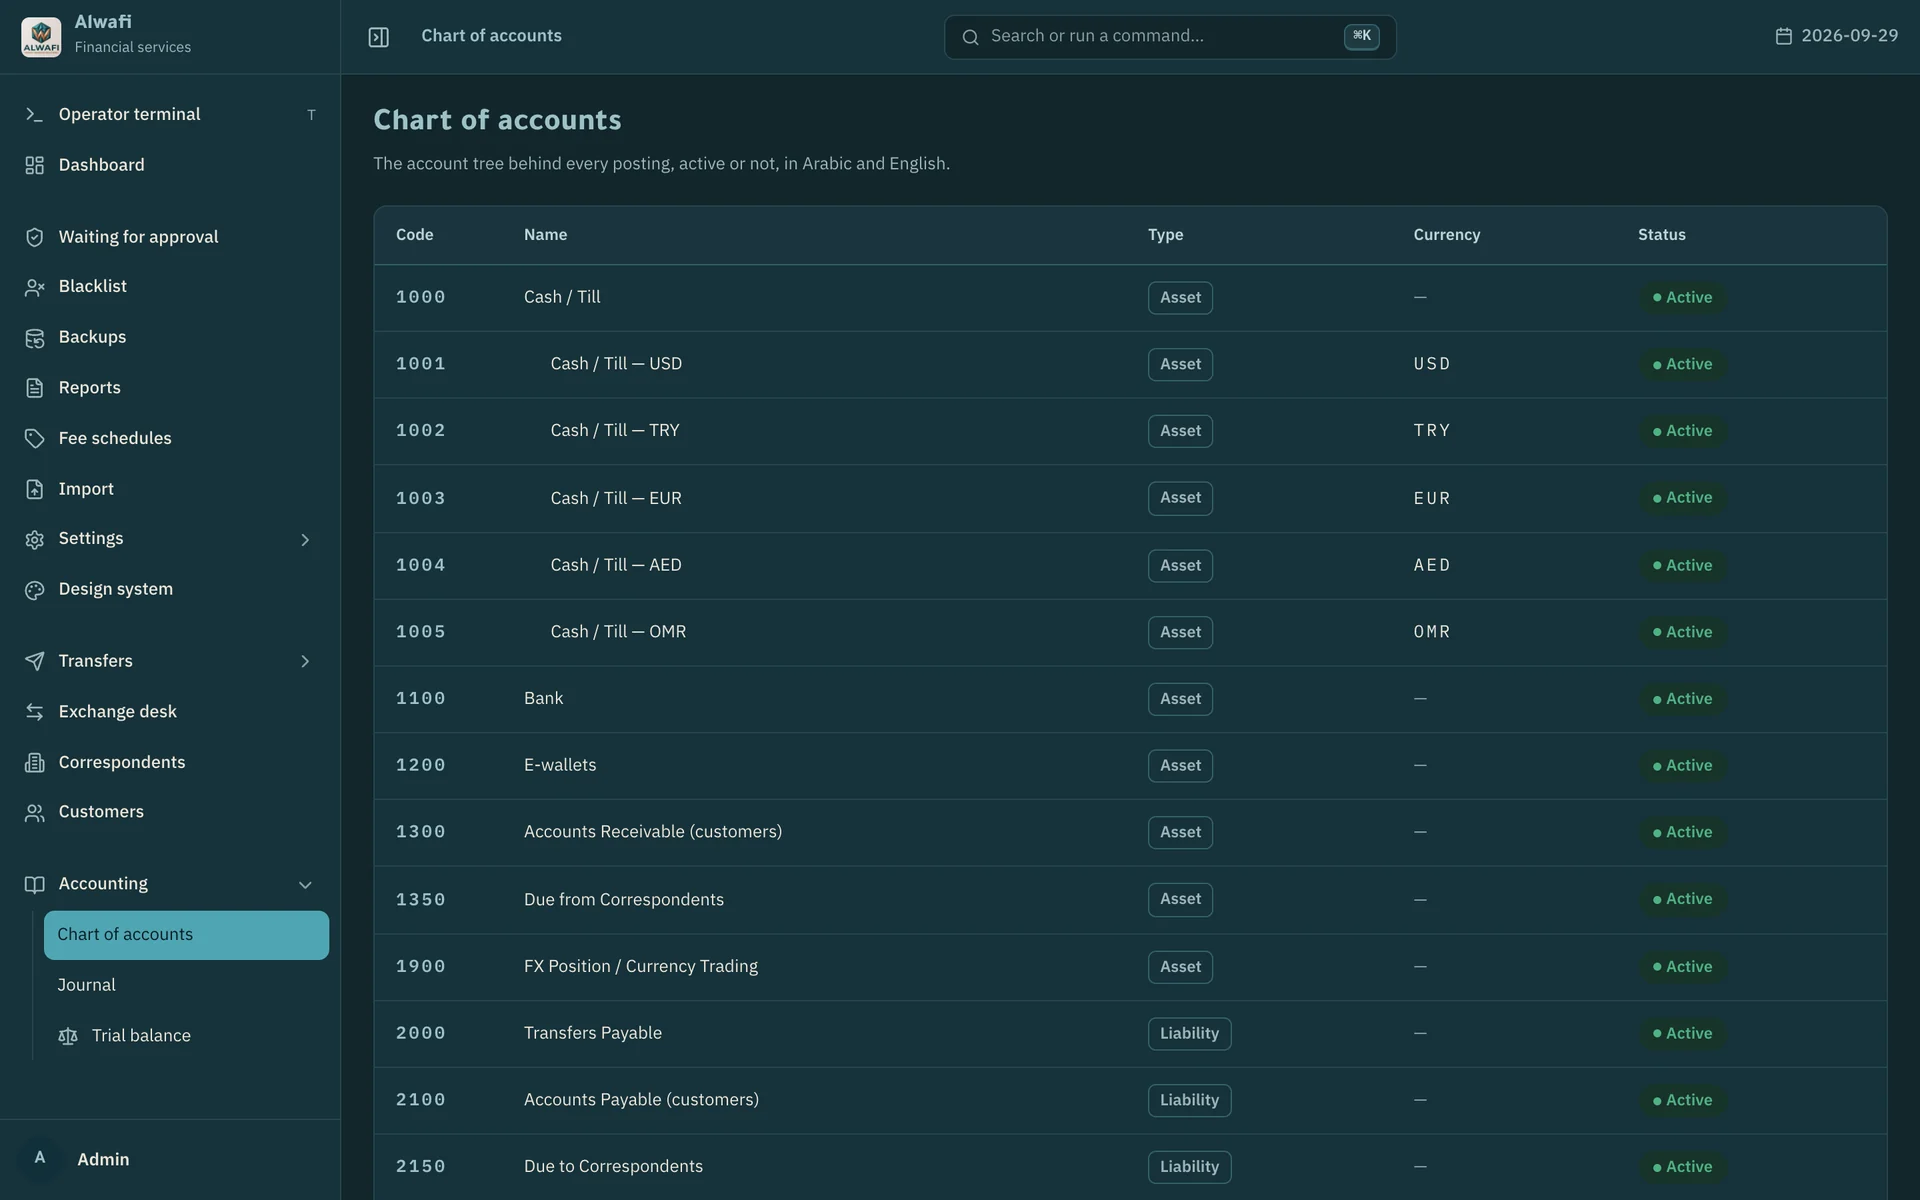Open Fee schedules
1920x1200 pixels.
pyautogui.click(x=170, y=439)
